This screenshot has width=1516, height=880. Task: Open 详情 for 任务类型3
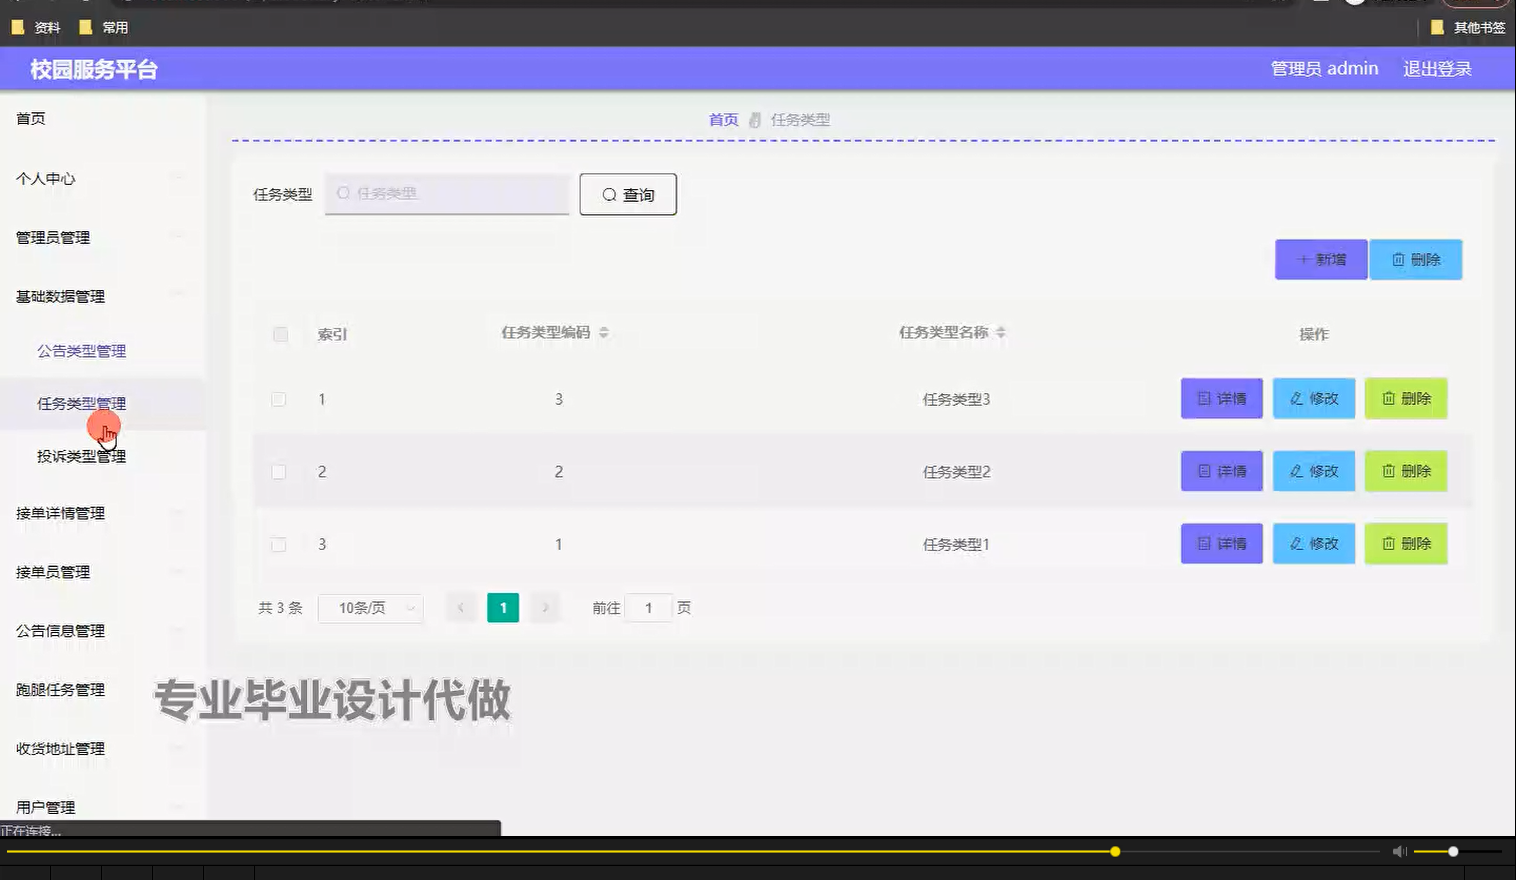[x=1222, y=398]
